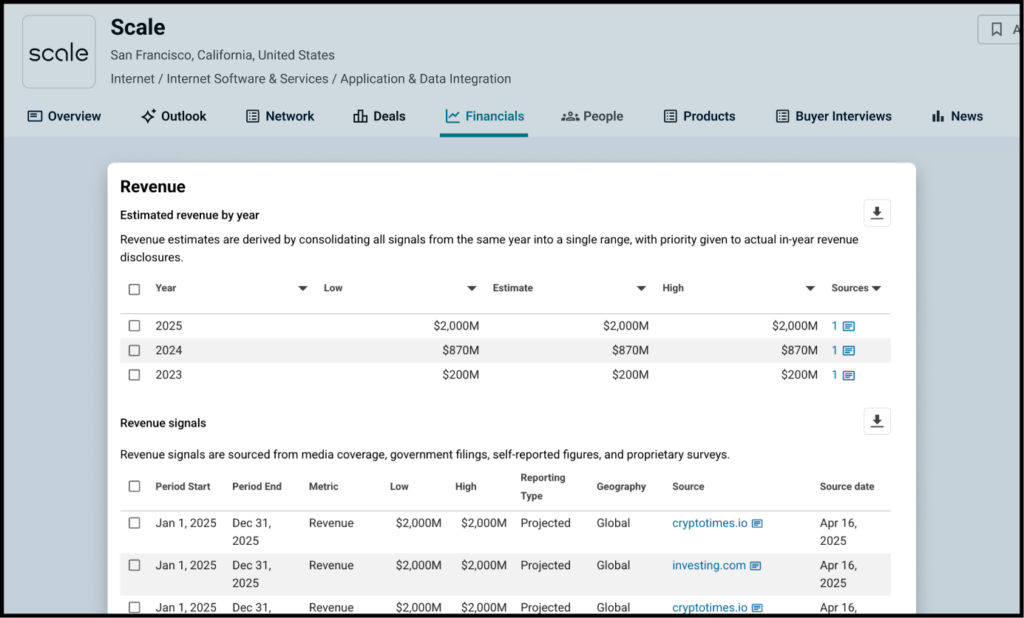Select the 2025 revenue row checkbox

[134, 326]
